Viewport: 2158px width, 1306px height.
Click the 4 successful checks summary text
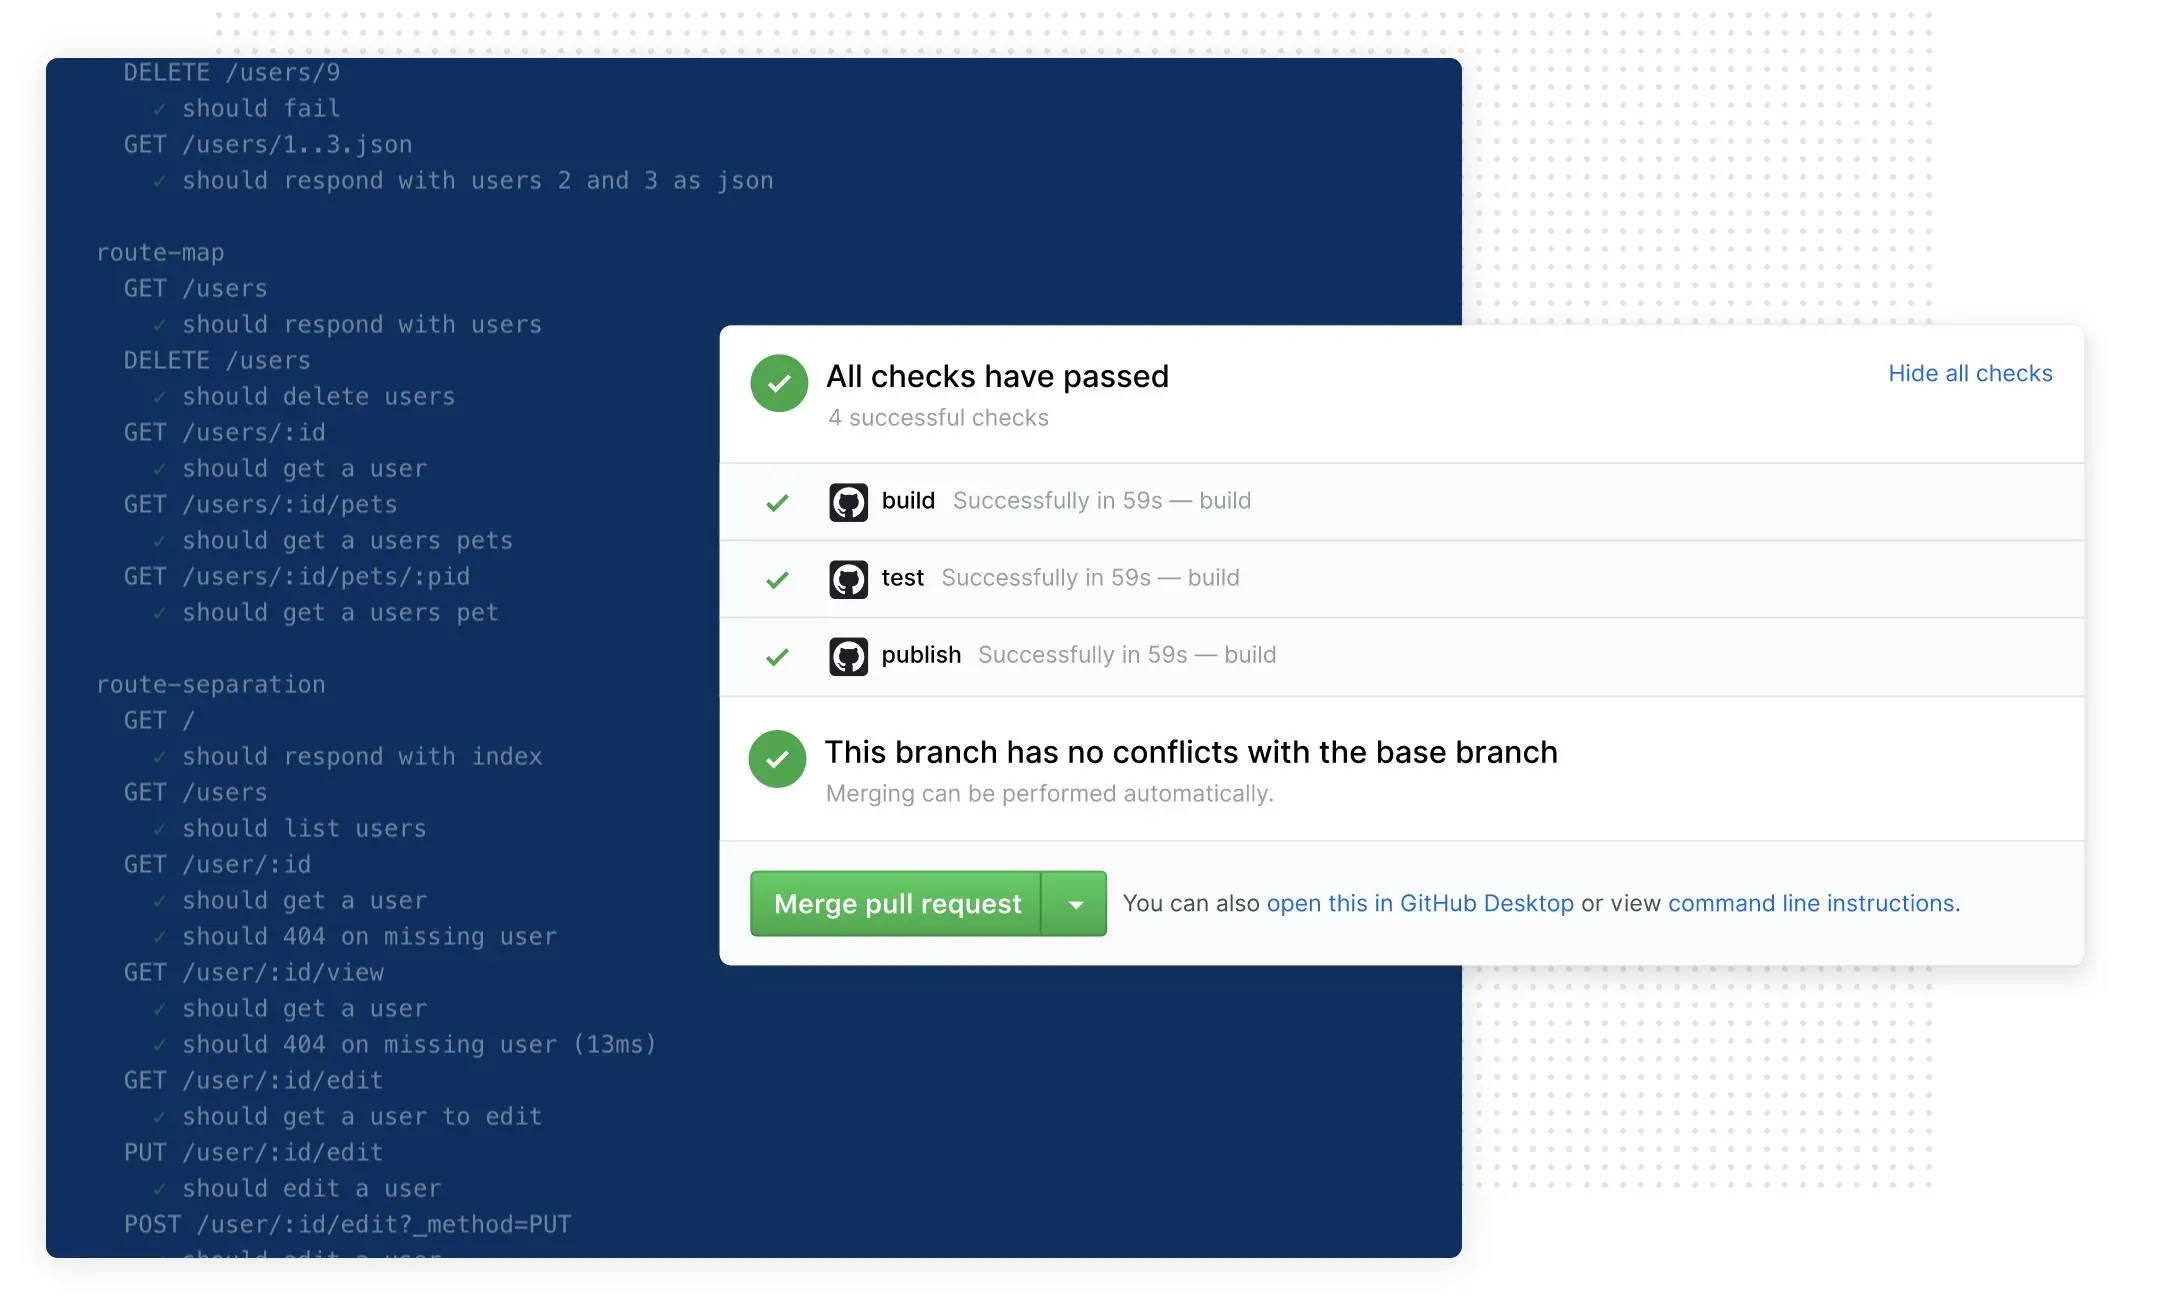[938, 417]
